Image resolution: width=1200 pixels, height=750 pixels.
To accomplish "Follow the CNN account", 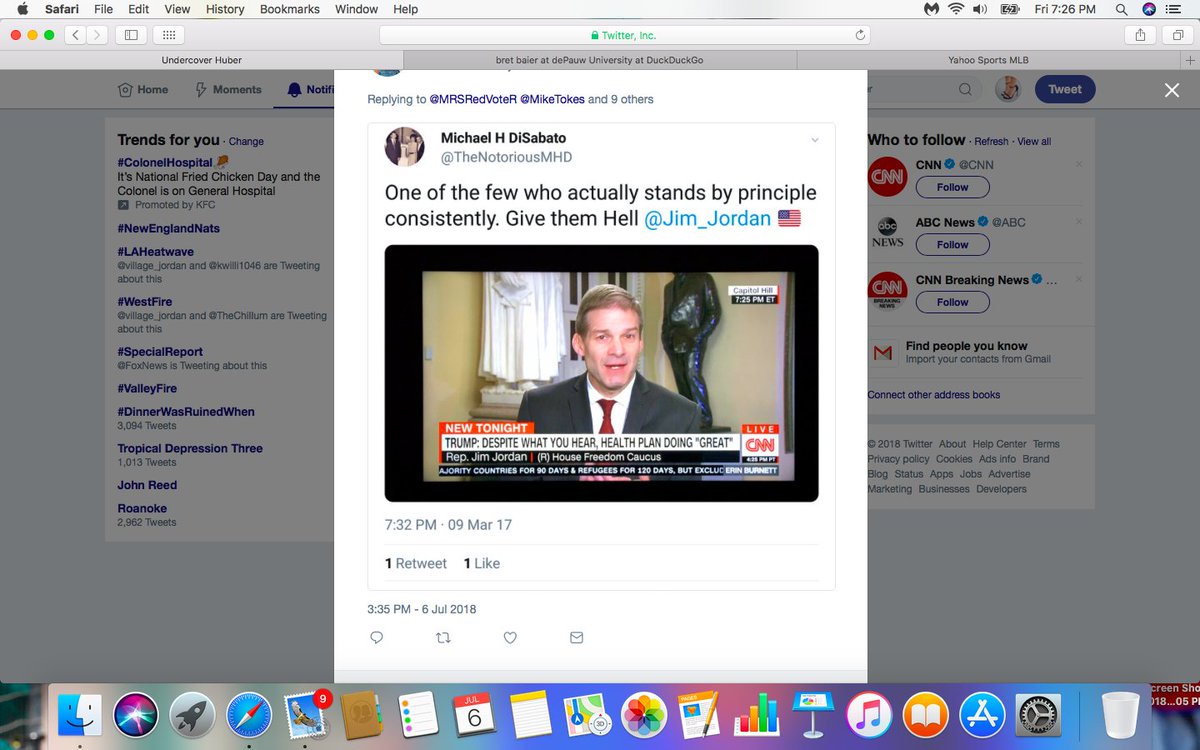I will (952, 187).
